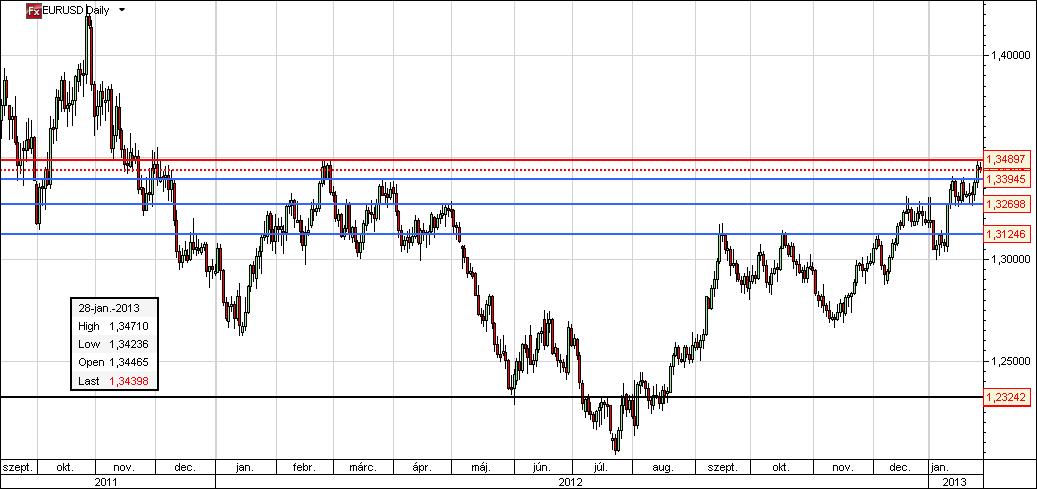Screen dimensions: 1037x489
Task: Click the 1,25000 price axis value
Action: click(1009, 361)
